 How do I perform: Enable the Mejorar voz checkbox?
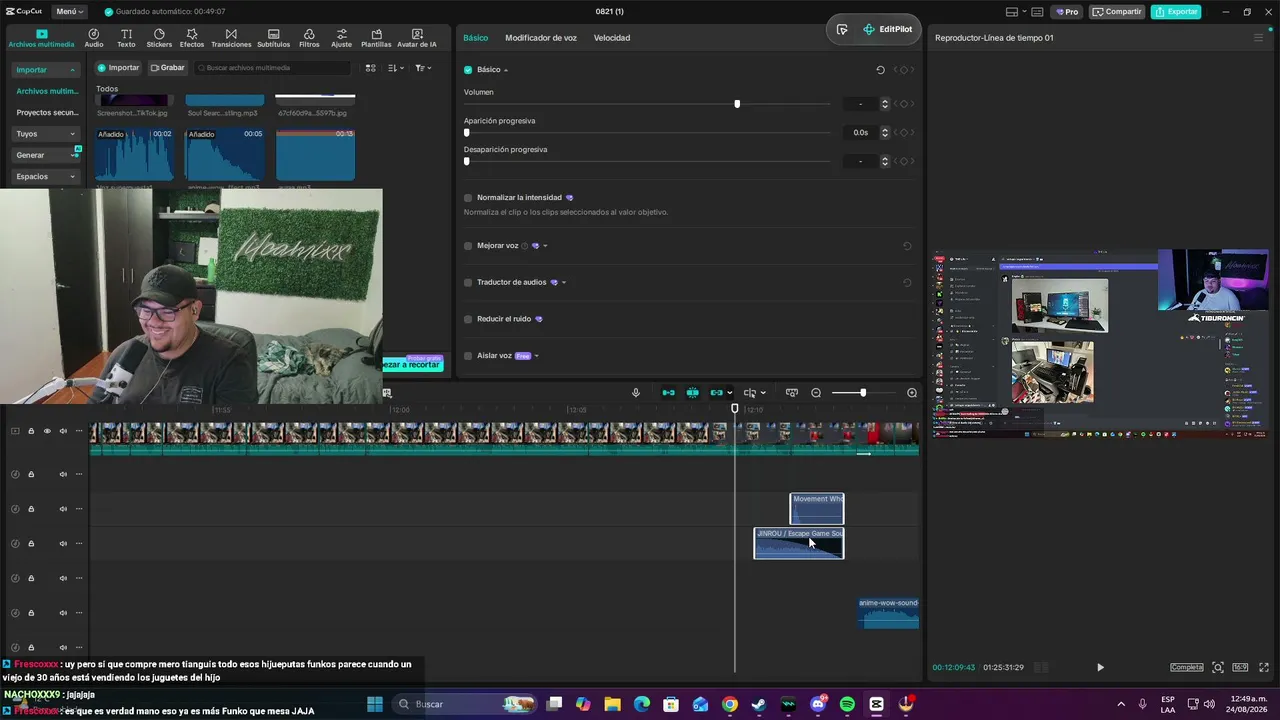pos(468,246)
